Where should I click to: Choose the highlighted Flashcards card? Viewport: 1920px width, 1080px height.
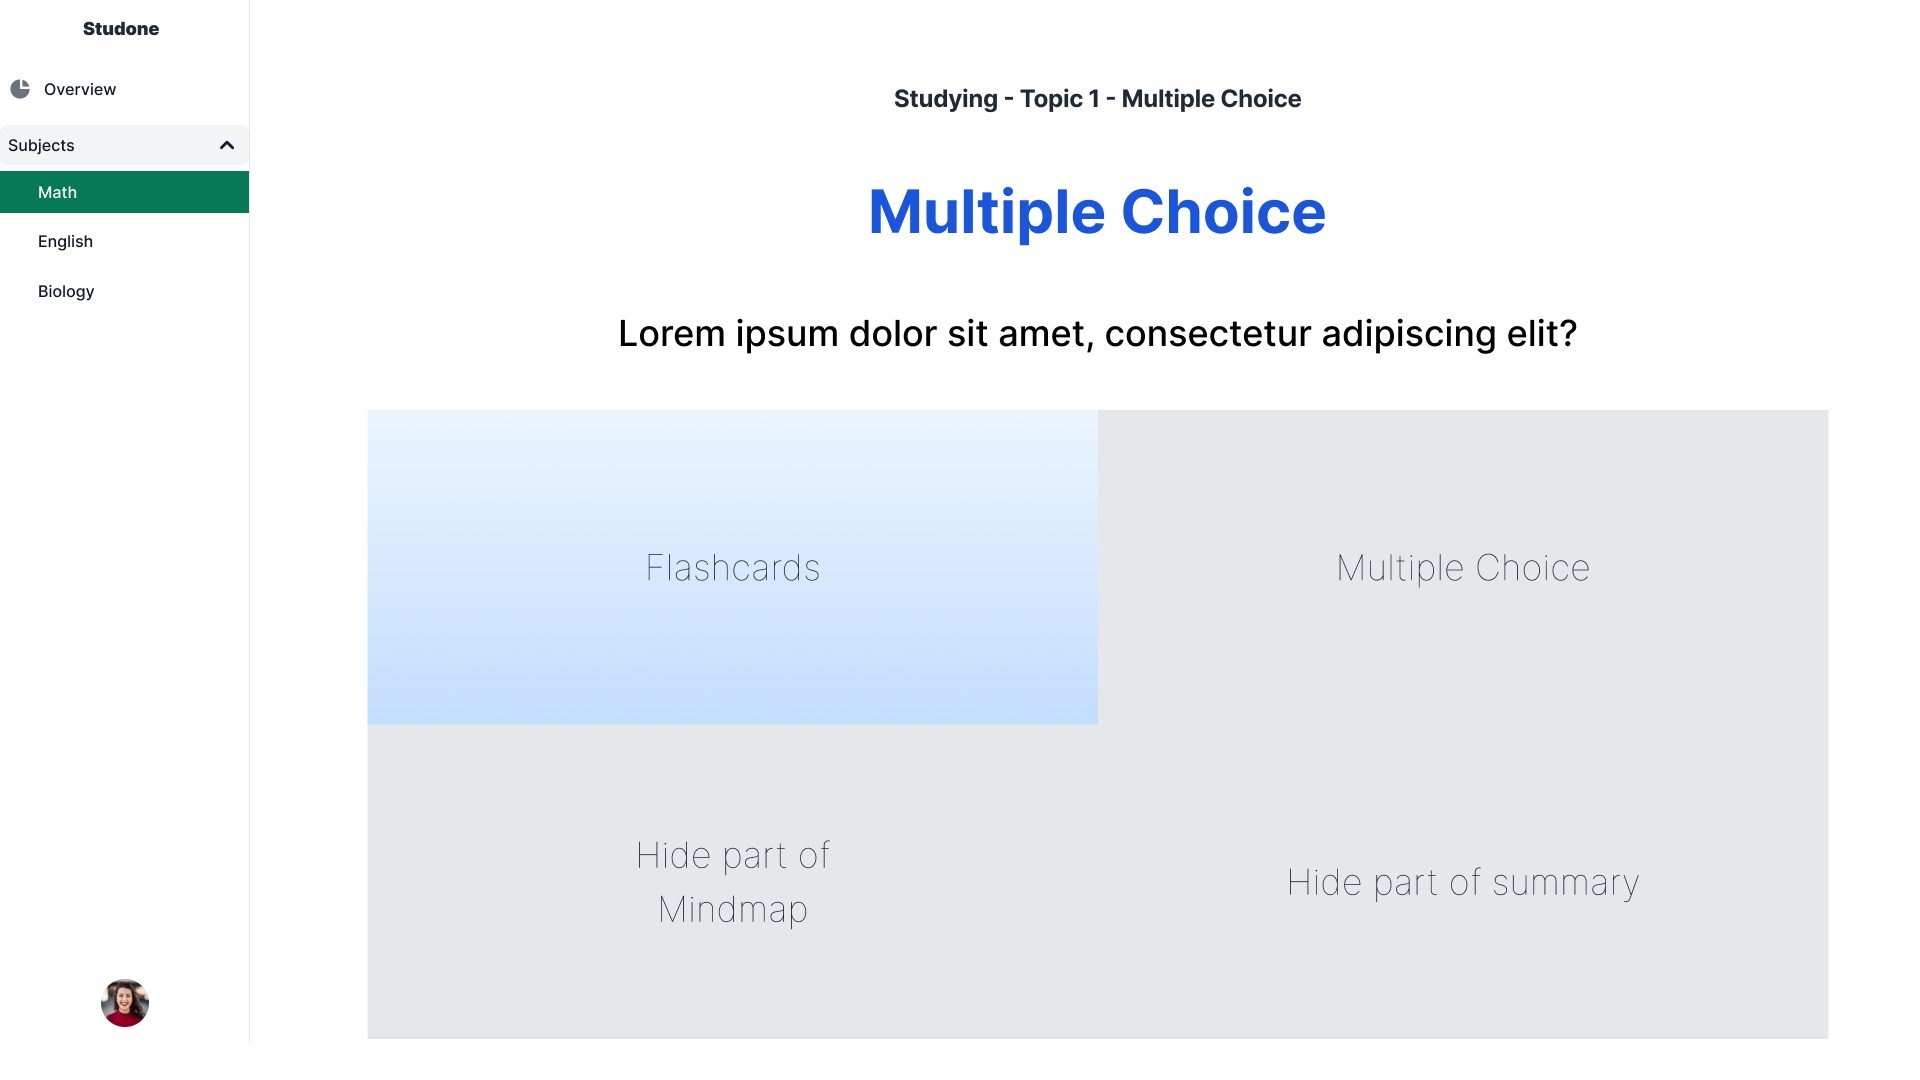pyautogui.click(x=732, y=567)
